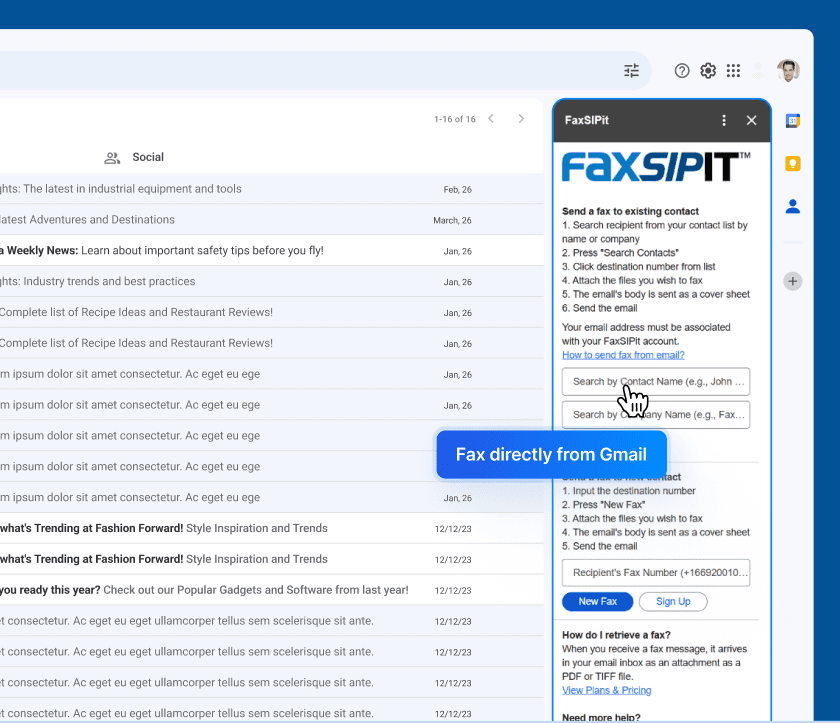The height and width of the screenshot is (723, 840).
Task: Go to newer emails arrow
Action: [491, 119]
